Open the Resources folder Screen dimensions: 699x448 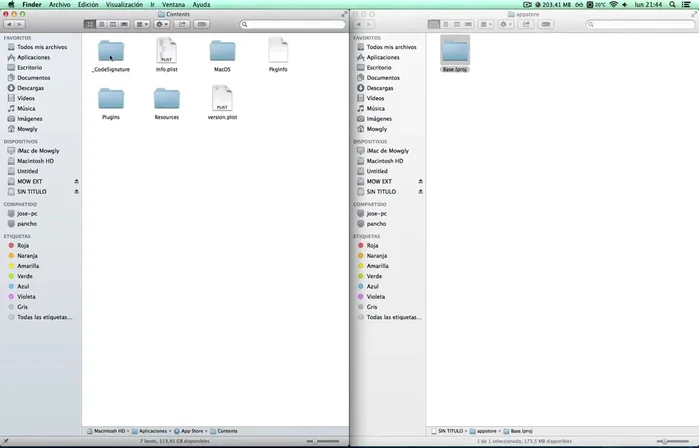[x=166, y=98]
